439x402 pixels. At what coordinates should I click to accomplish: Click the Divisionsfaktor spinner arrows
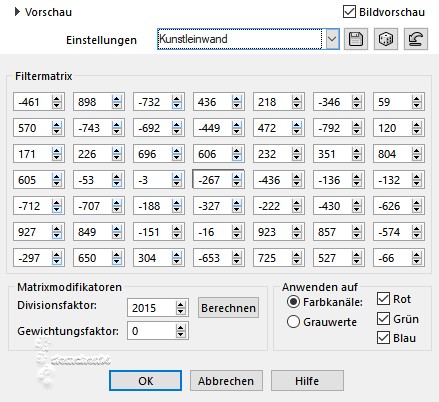point(180,308)
